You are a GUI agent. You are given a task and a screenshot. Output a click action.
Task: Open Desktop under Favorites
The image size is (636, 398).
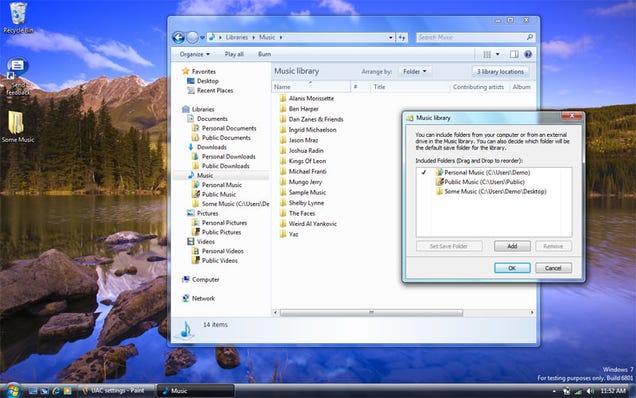pos(203,81)
